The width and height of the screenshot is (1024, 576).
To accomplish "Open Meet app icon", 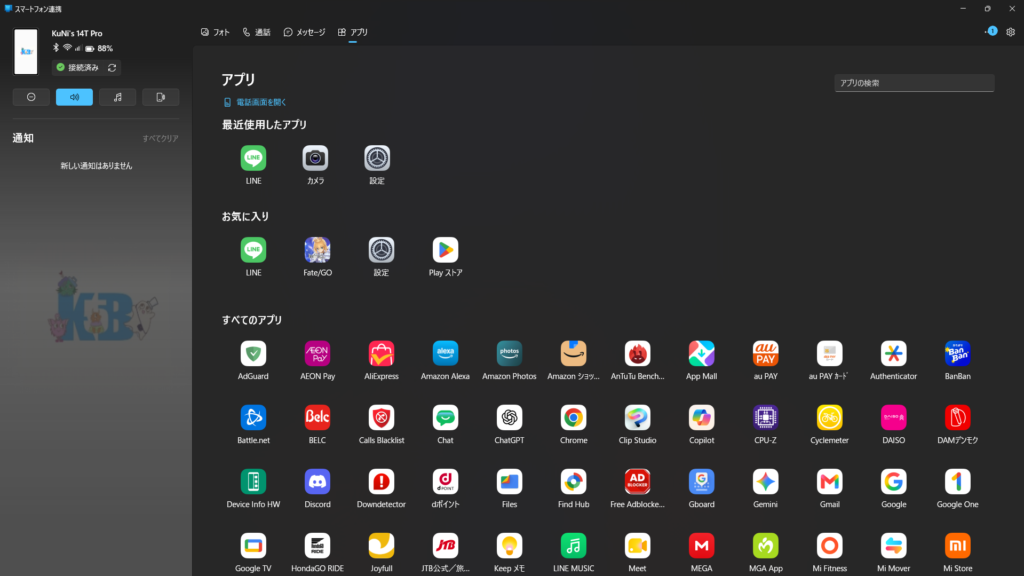I will (637, 545).
